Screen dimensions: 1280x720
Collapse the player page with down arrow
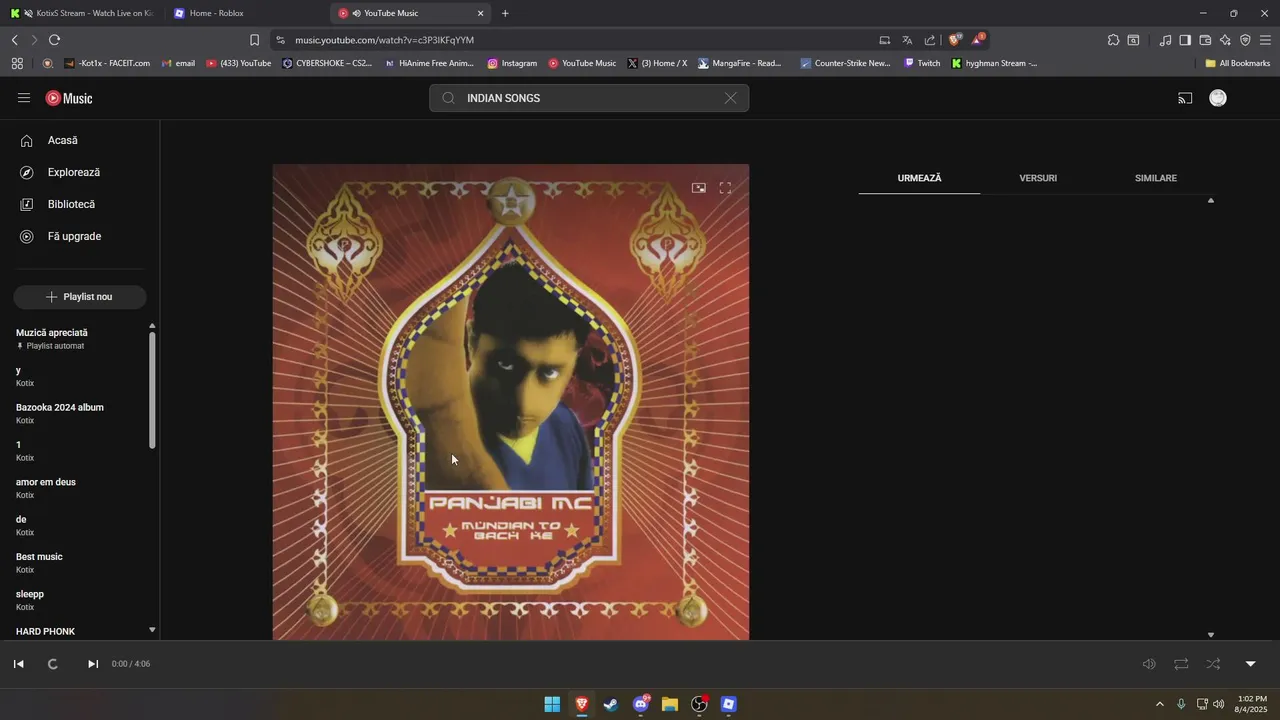tap(1250, 664)
